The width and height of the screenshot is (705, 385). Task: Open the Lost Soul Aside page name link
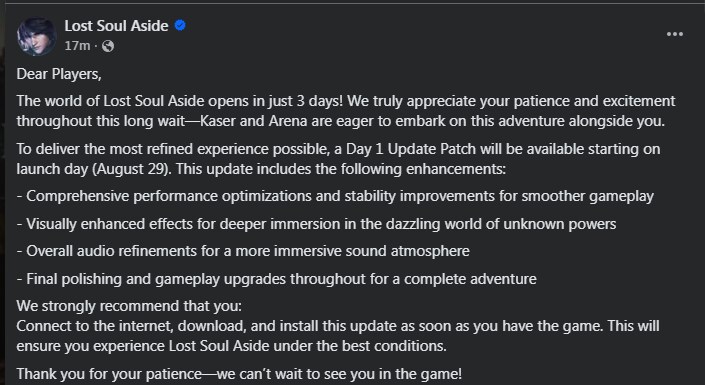pos(116,26)
